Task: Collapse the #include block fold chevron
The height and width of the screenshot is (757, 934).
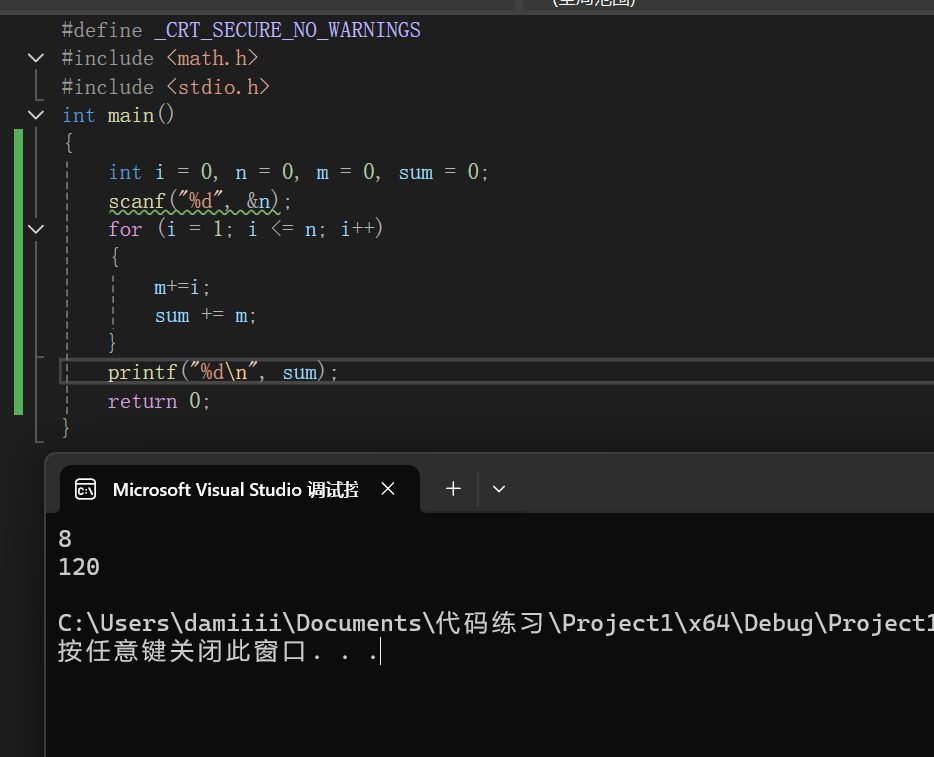Action: 36,58
